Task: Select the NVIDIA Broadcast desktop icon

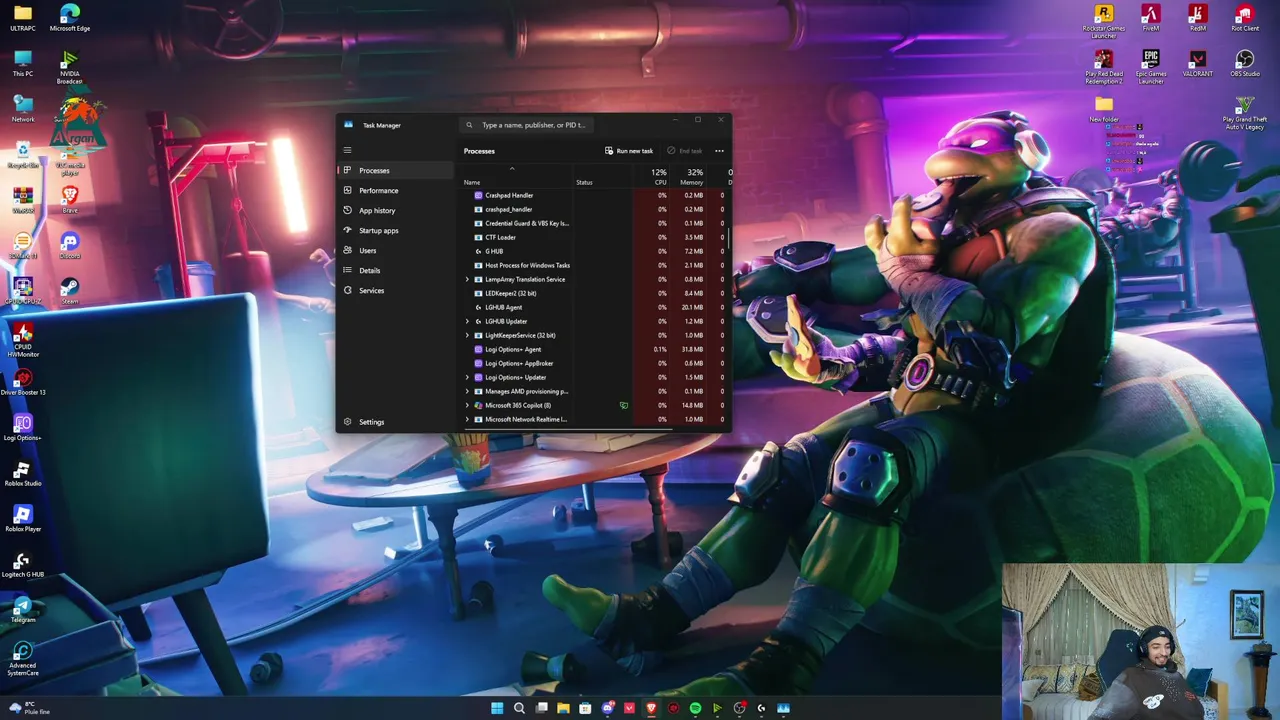Action: (x=69, y=65)
